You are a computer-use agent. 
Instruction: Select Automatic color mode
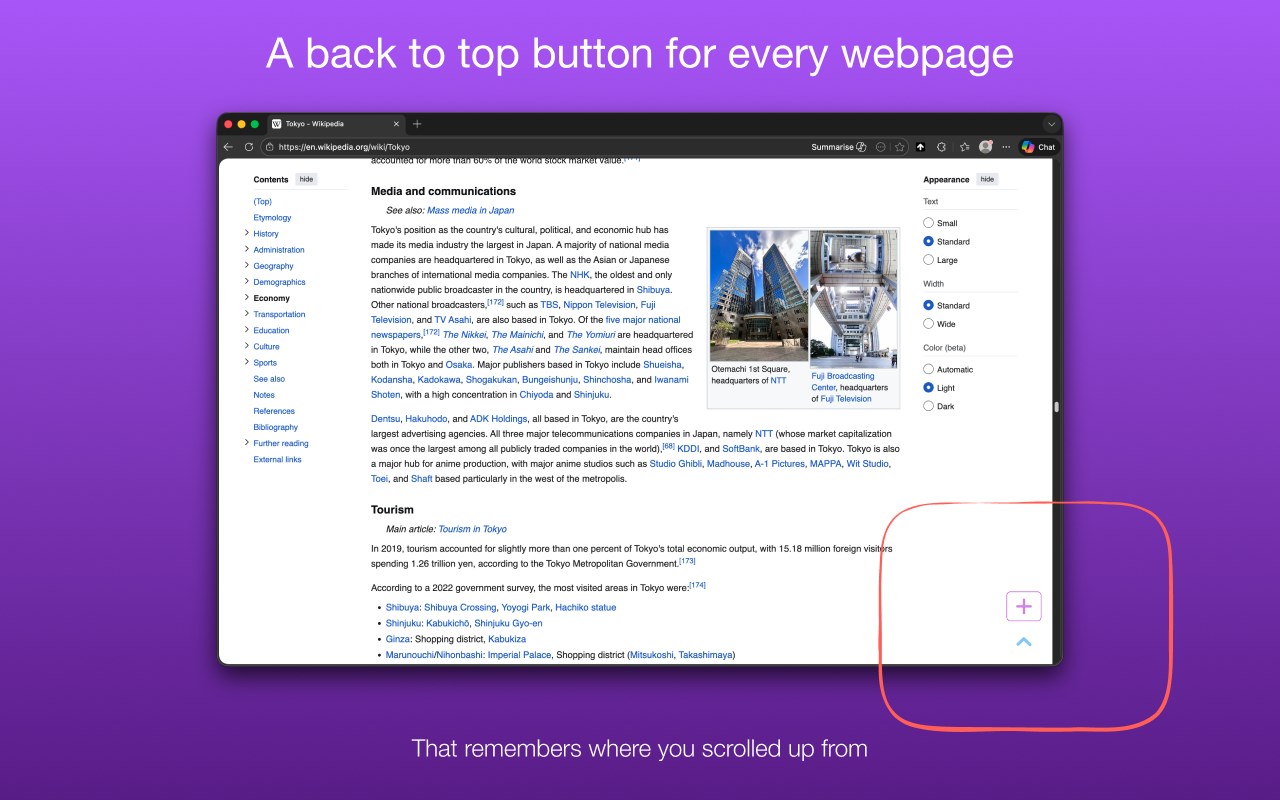click(x=928, y=369)
